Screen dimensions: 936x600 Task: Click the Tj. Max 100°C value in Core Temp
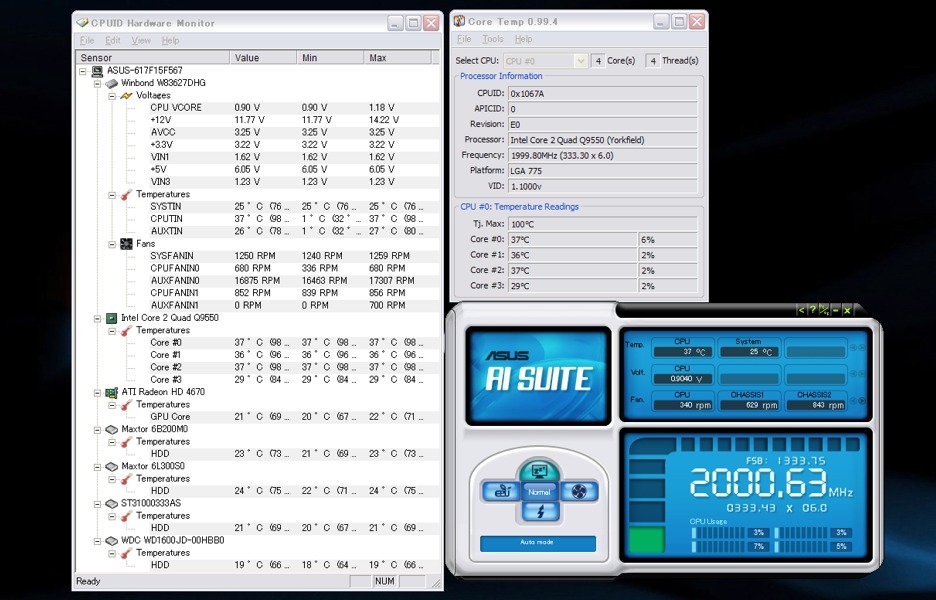pos(602,224)
